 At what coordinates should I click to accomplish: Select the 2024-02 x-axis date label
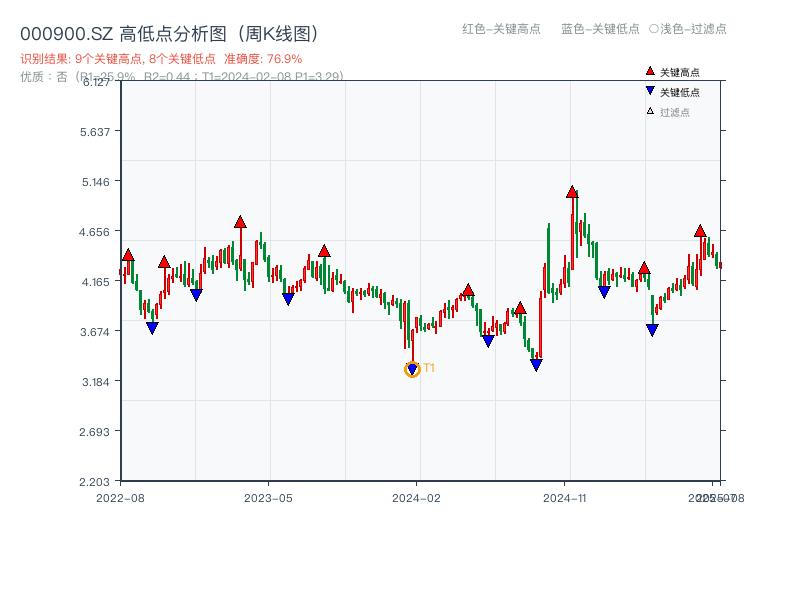(x=417, y=497)
